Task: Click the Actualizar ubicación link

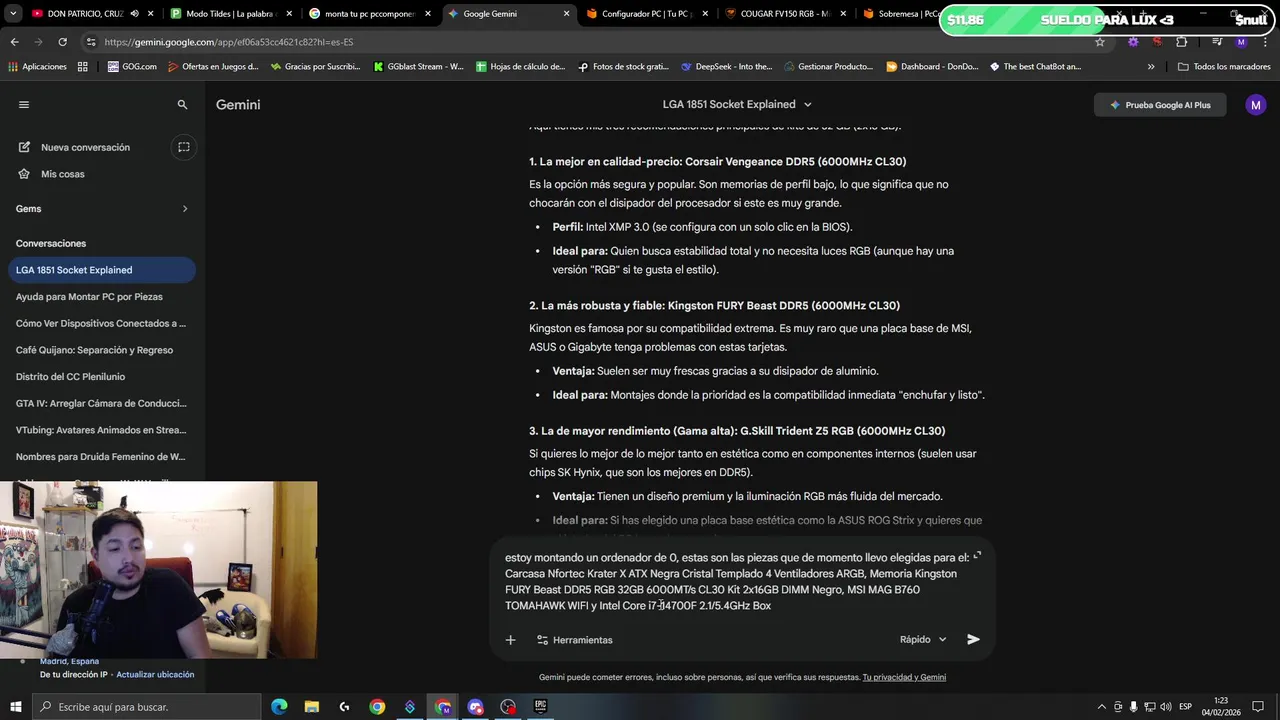Action: coord(155,674)
